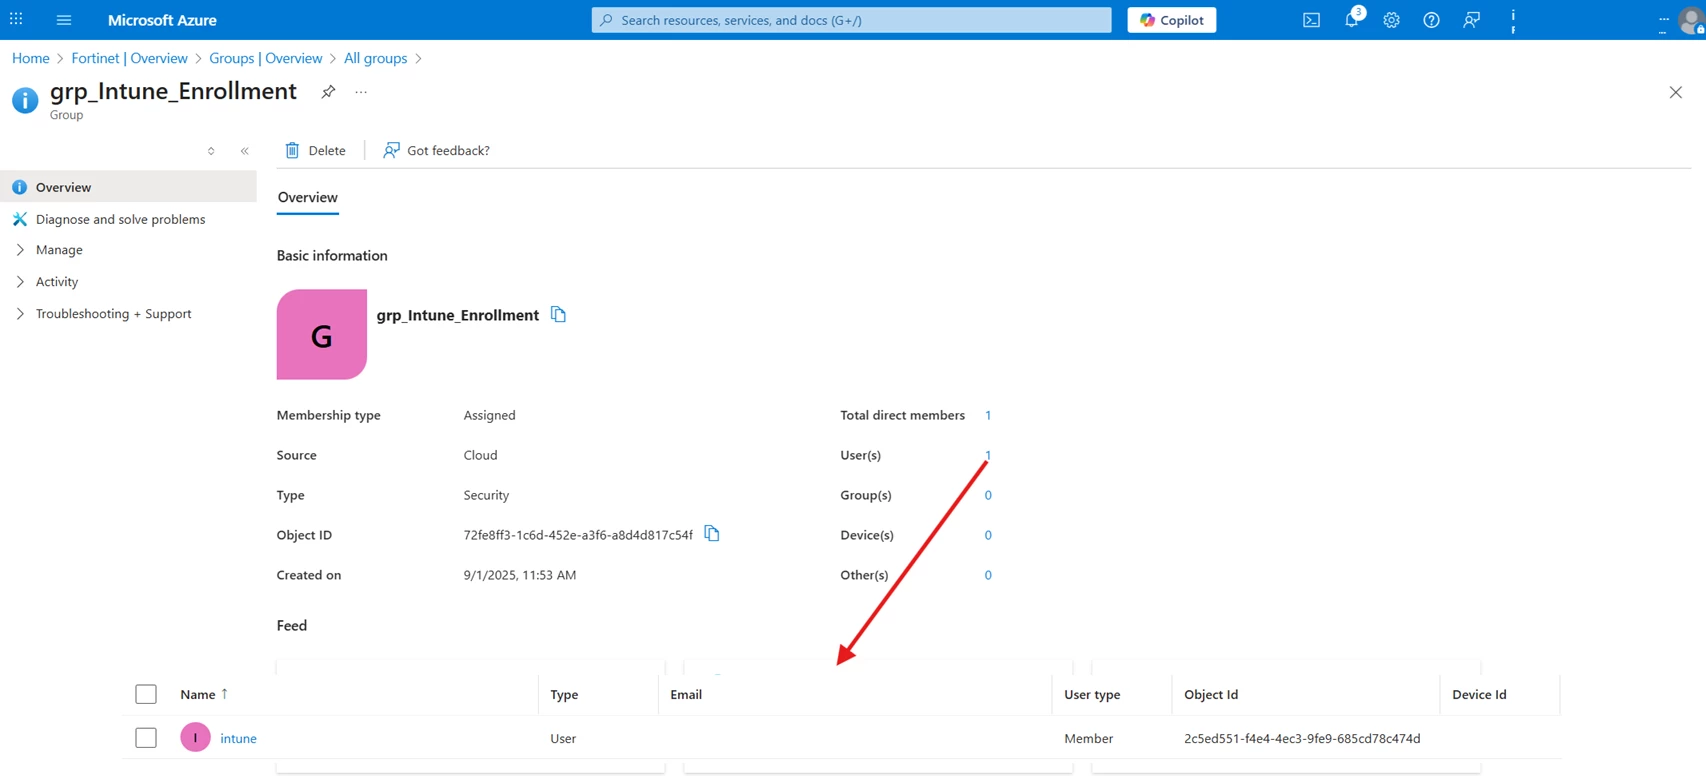Open the Device(s) count link
This screenshot has height=776, width=1706.
tap(987, 535)
